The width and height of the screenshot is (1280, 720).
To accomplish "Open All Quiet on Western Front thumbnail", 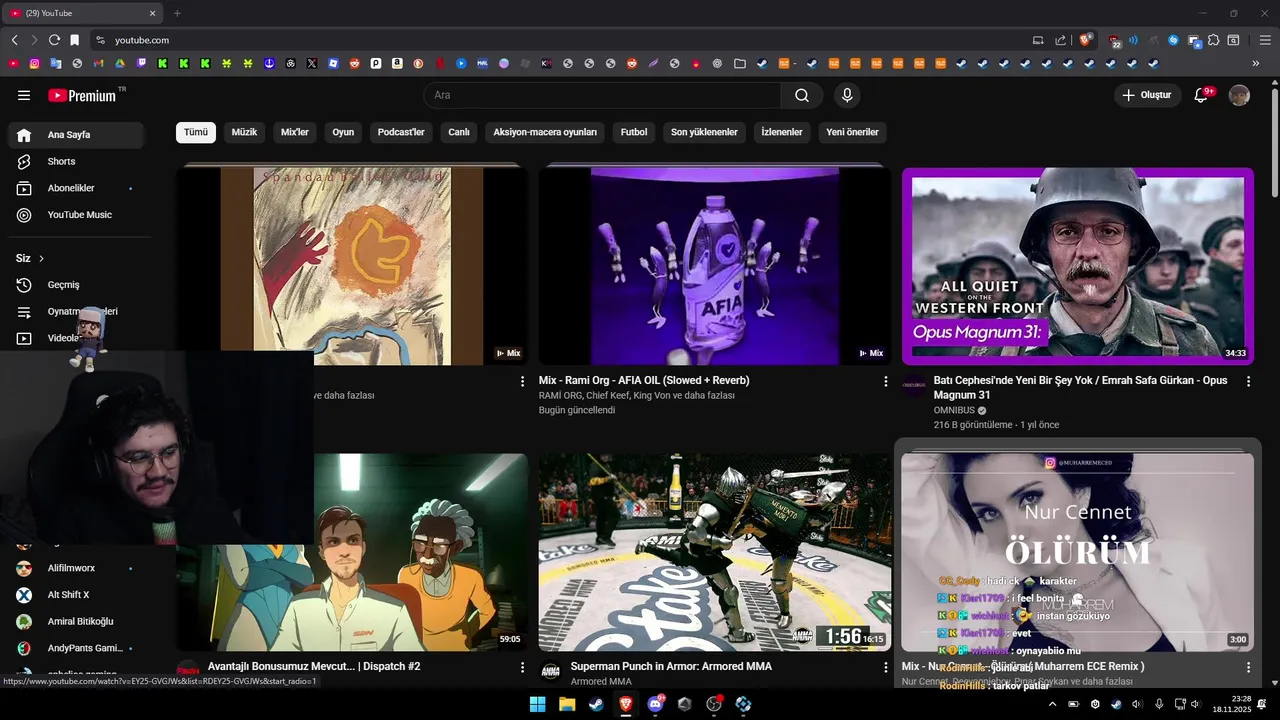I will (x=1078, y=266).
